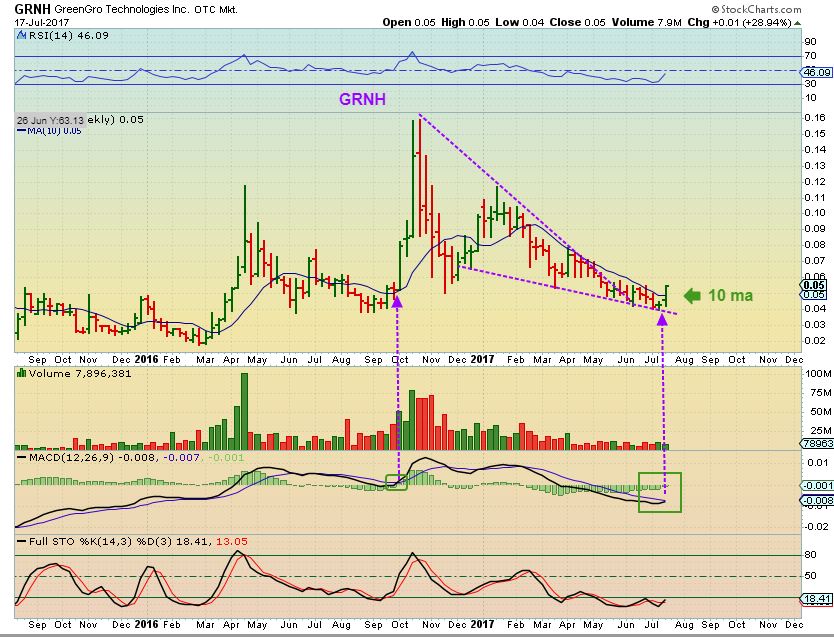Click the 80 stochastic axis label
834x637 pixels.
(x=811, y=555)
